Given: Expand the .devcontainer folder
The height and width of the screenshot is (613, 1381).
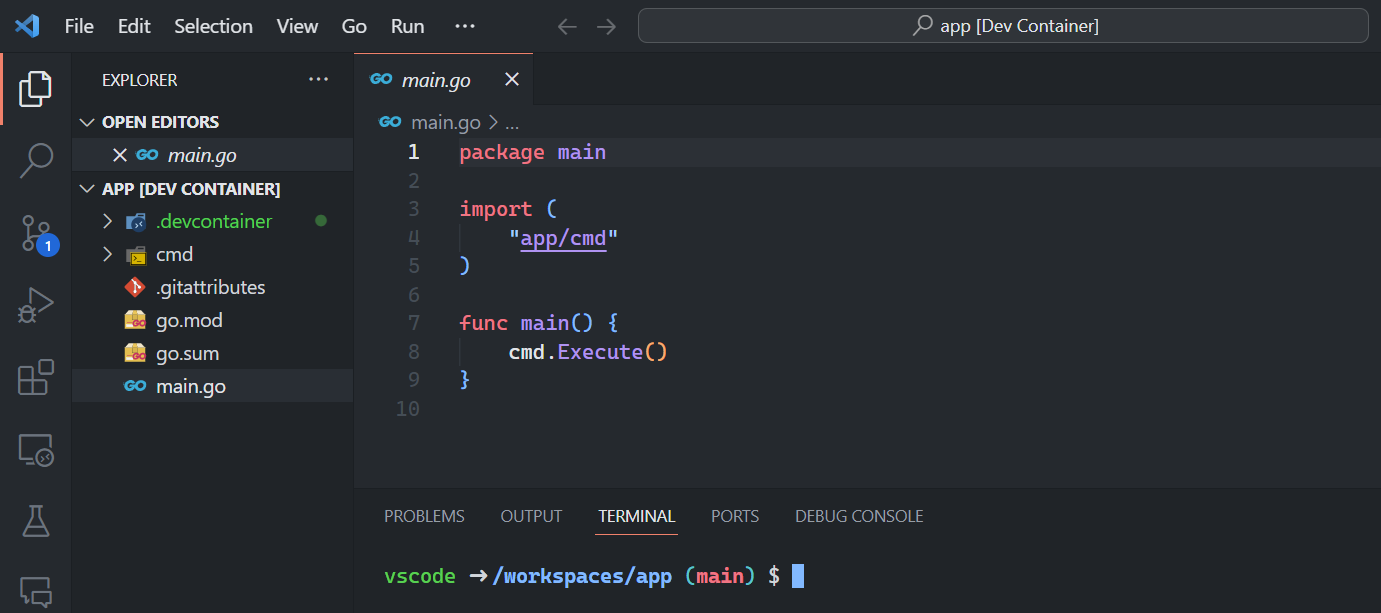Looking at the screenshot, I should click(x=107, y=220).
